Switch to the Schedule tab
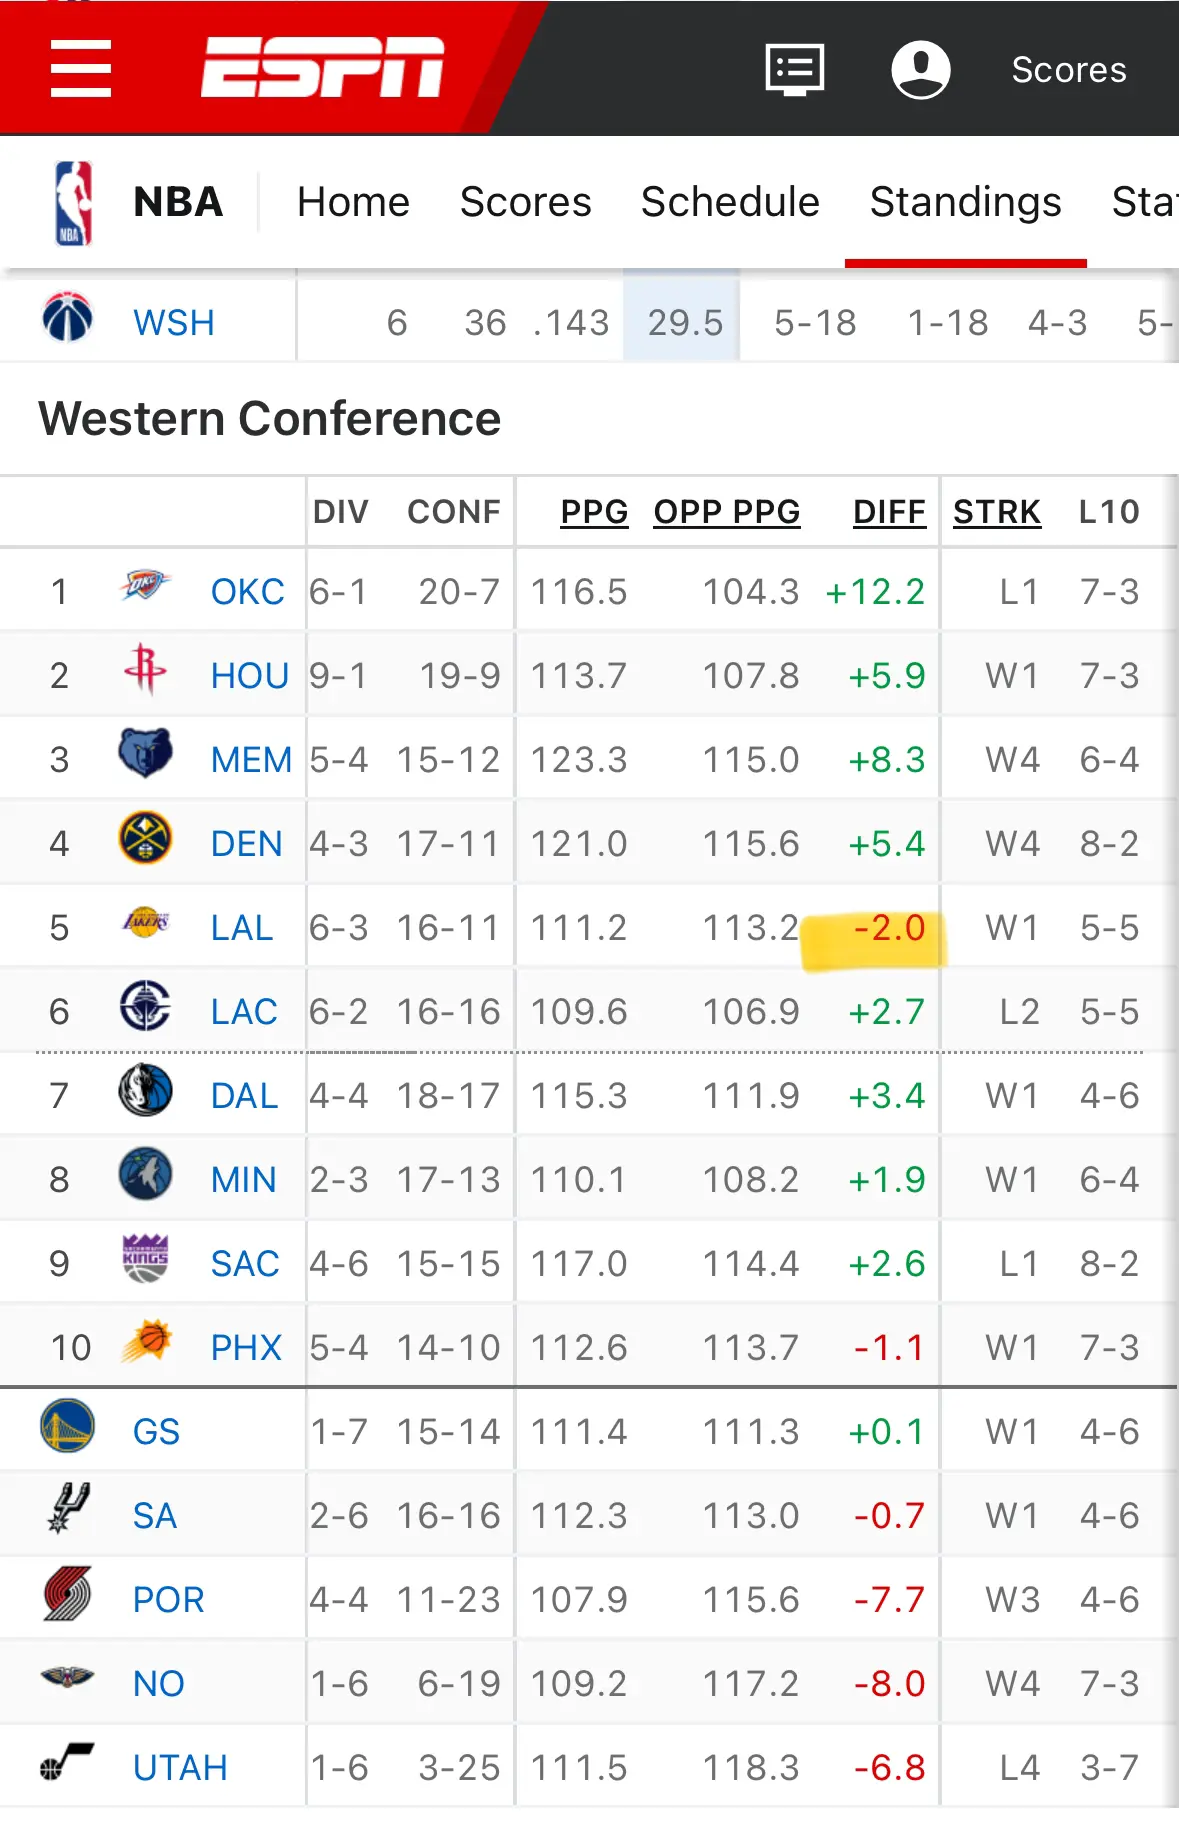 click(x=730, y=202)
